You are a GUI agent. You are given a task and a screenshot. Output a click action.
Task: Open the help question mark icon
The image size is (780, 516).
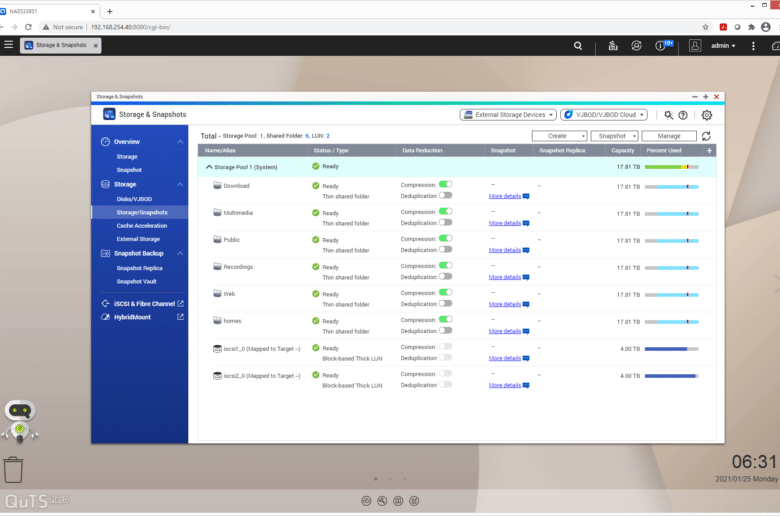coord(683,115)
